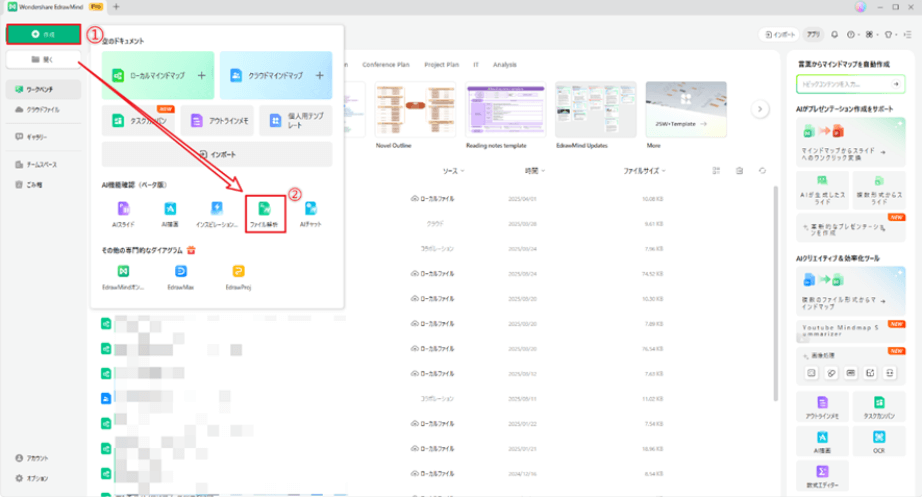The height and width of the screenshot is (497, 922).
Task: Open the mind map to slides one-click conversion card
Action: [x=850, y=142]
